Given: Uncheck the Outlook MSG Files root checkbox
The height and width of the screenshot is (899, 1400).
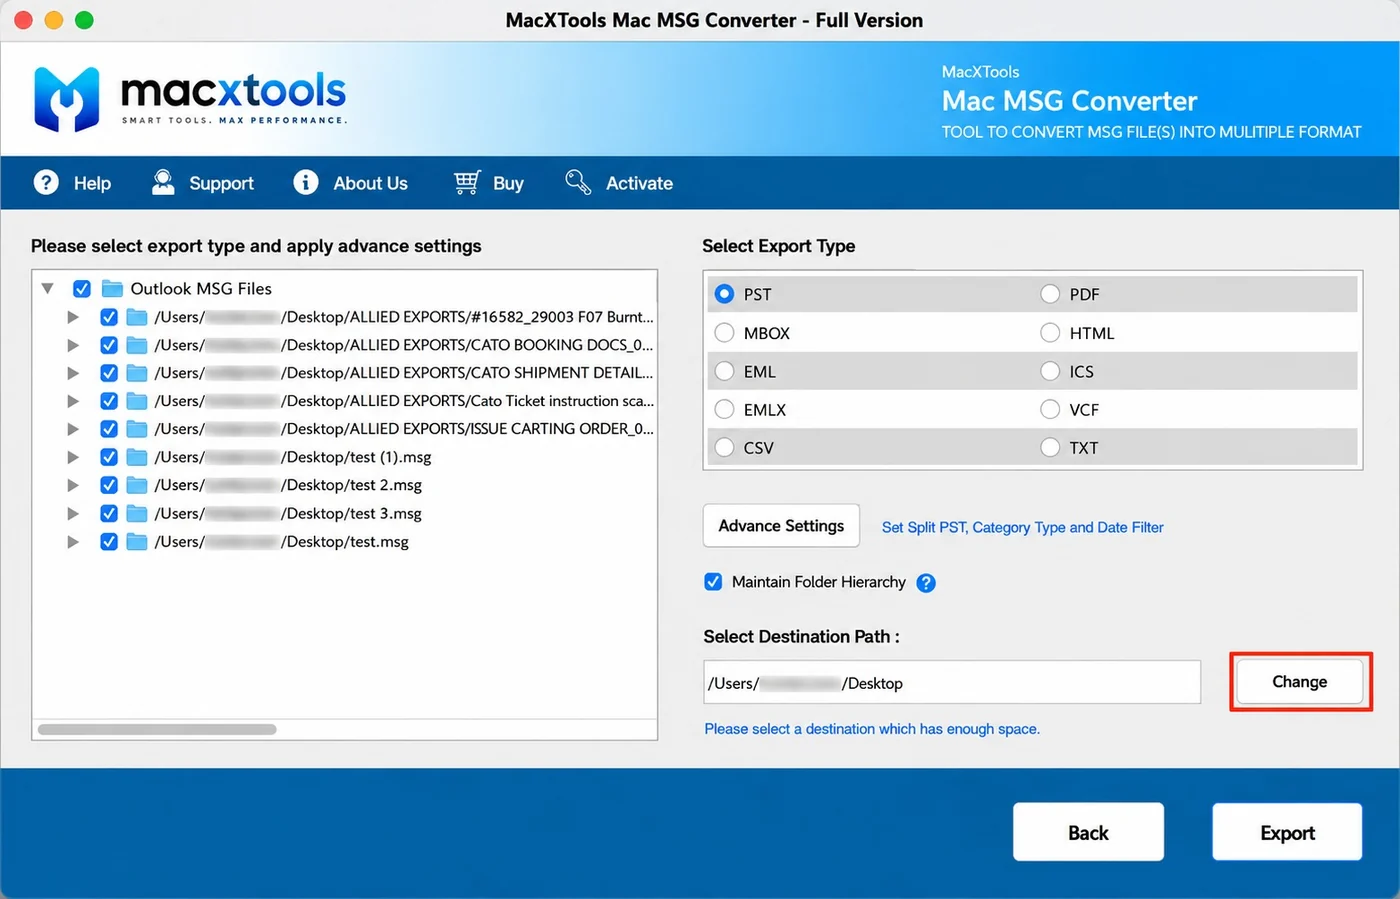Looking at the screenshot, I should click(x=82, y=289).
